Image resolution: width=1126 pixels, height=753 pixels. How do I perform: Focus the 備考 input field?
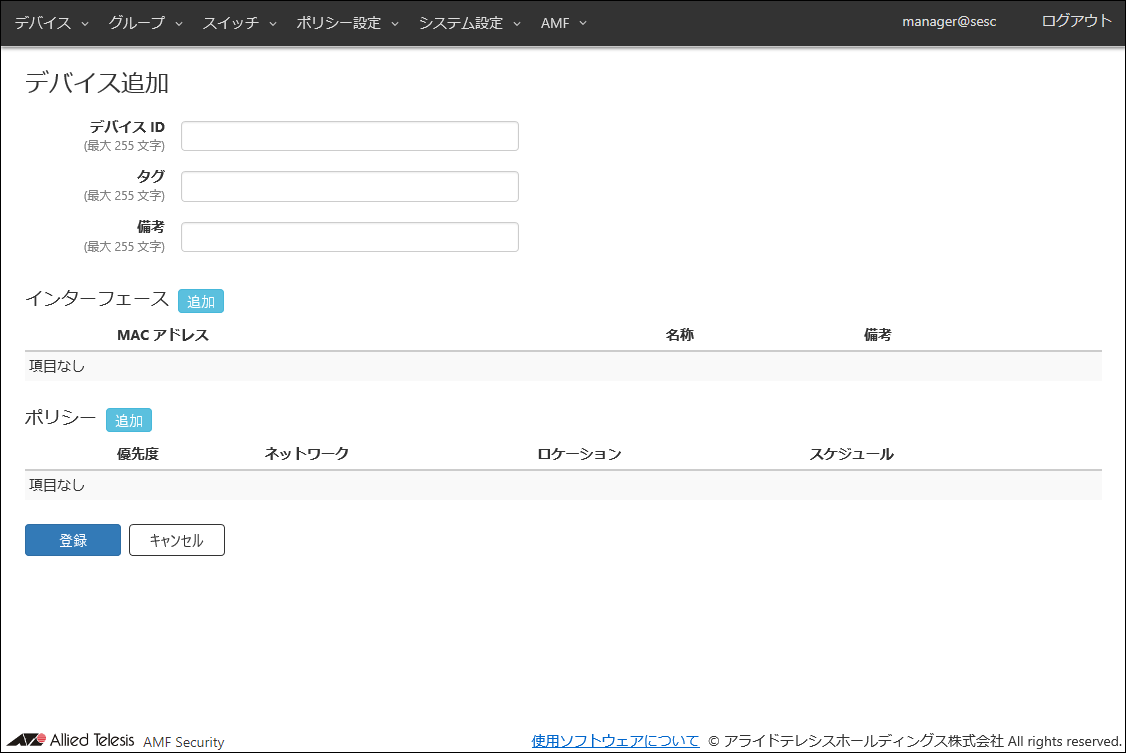pos(350,237)
